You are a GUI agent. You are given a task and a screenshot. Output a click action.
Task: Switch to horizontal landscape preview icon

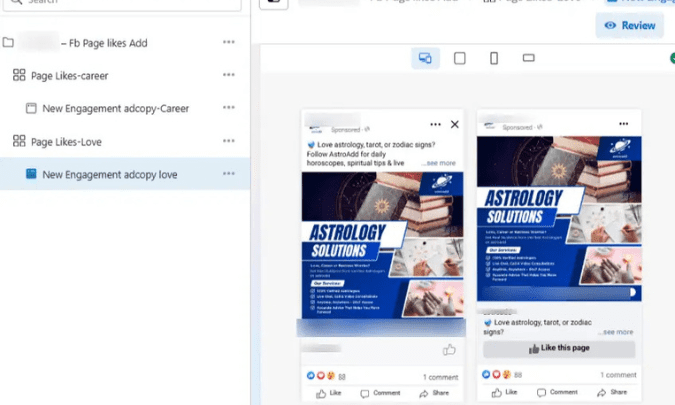coord(529,58)
